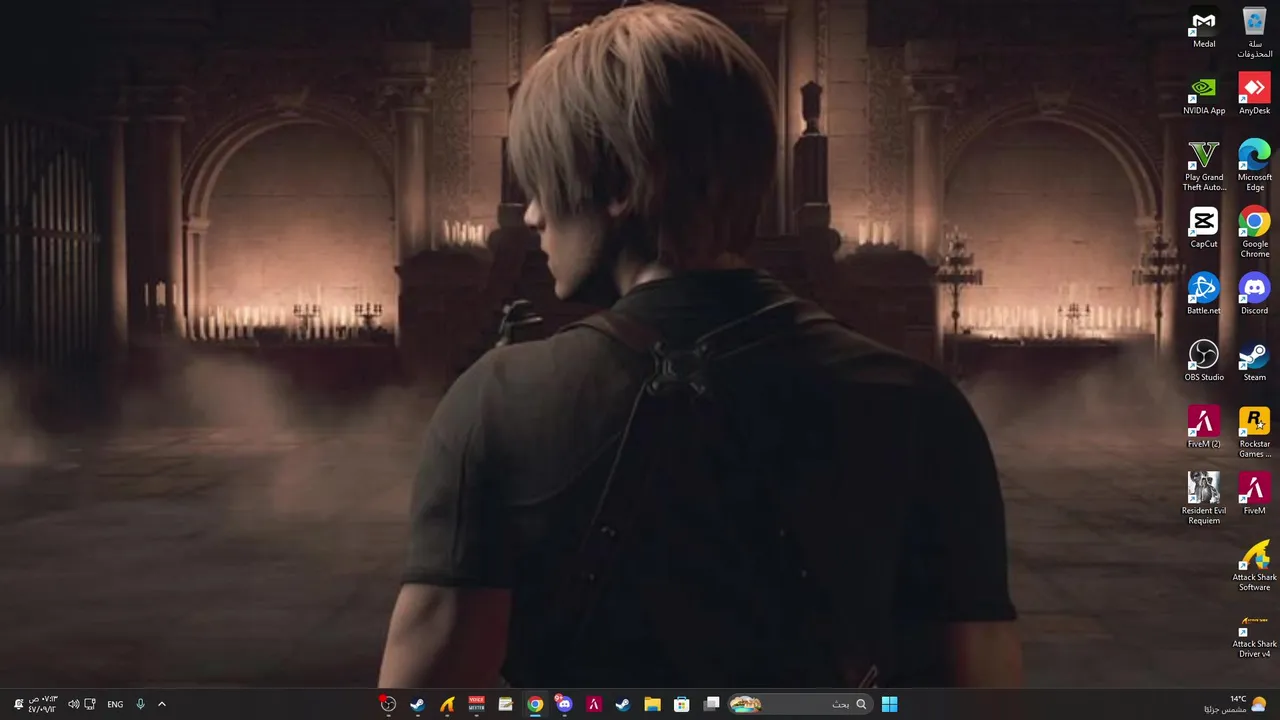Open the yellow Attack Shark taskbar icon

coord(447,704)
